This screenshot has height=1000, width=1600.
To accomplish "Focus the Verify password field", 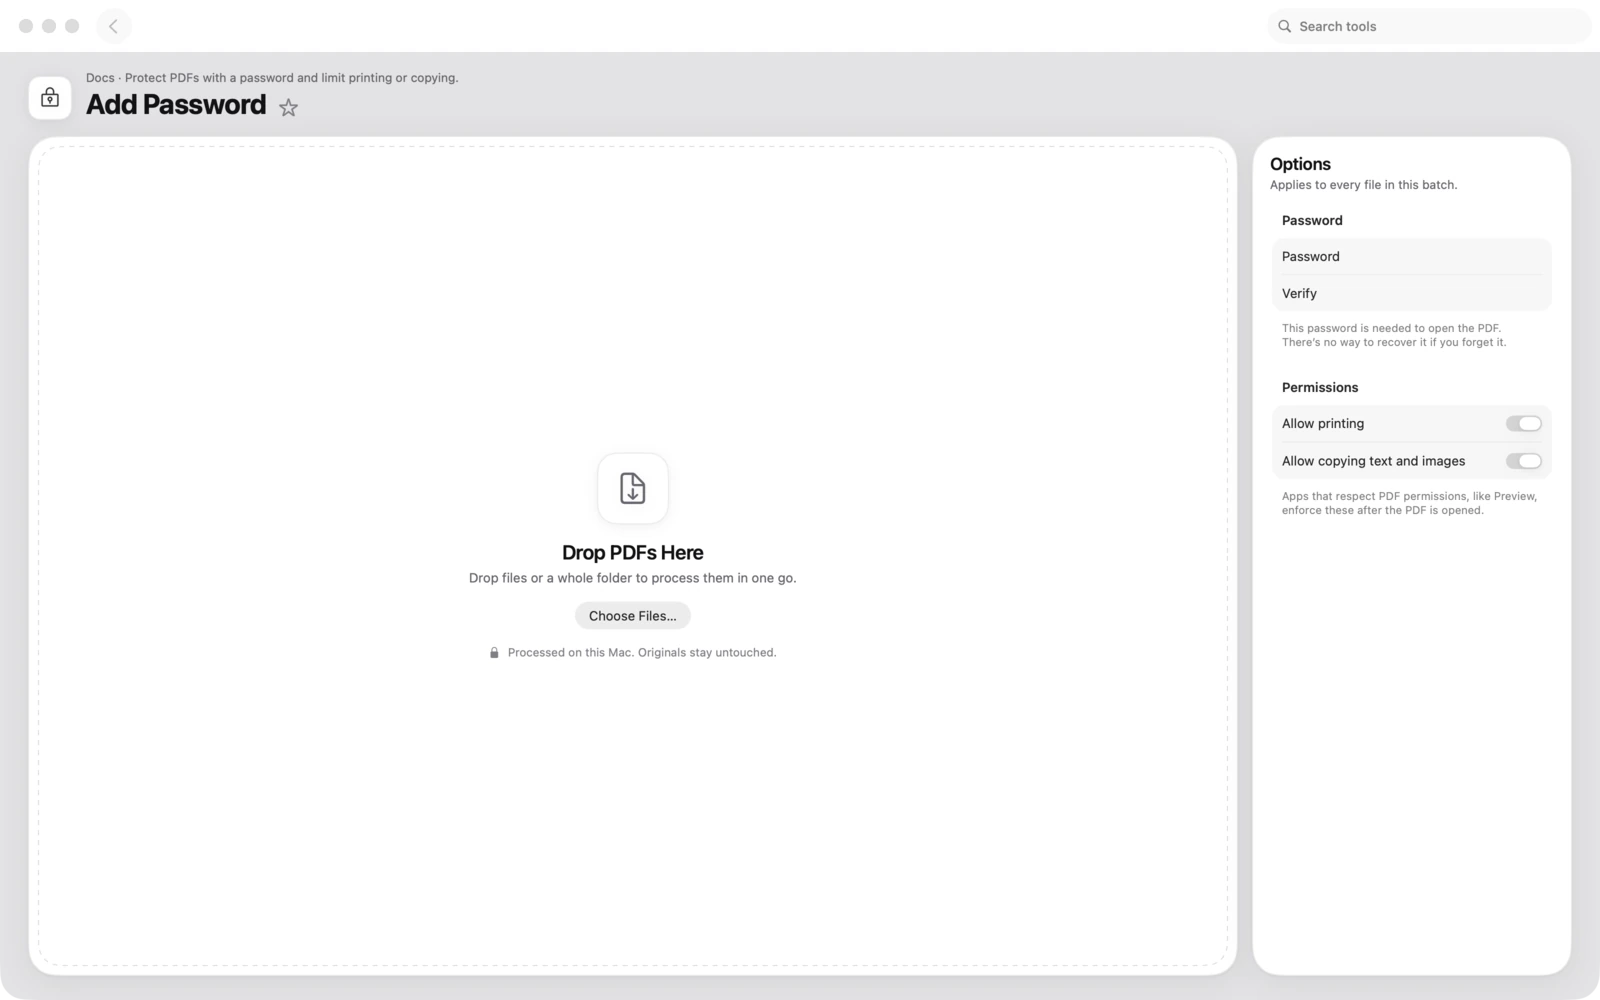I will [1412, 293].
